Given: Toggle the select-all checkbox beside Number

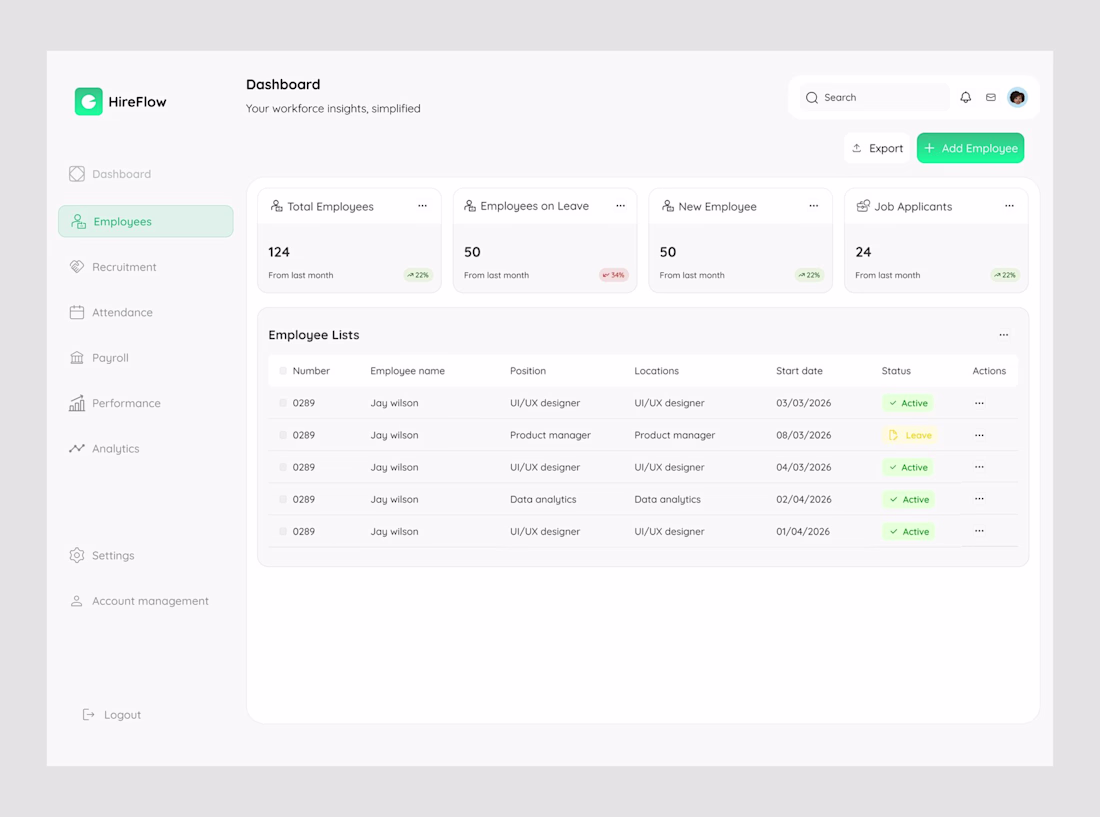Looking at the screenshot, I should pos(283,371).
